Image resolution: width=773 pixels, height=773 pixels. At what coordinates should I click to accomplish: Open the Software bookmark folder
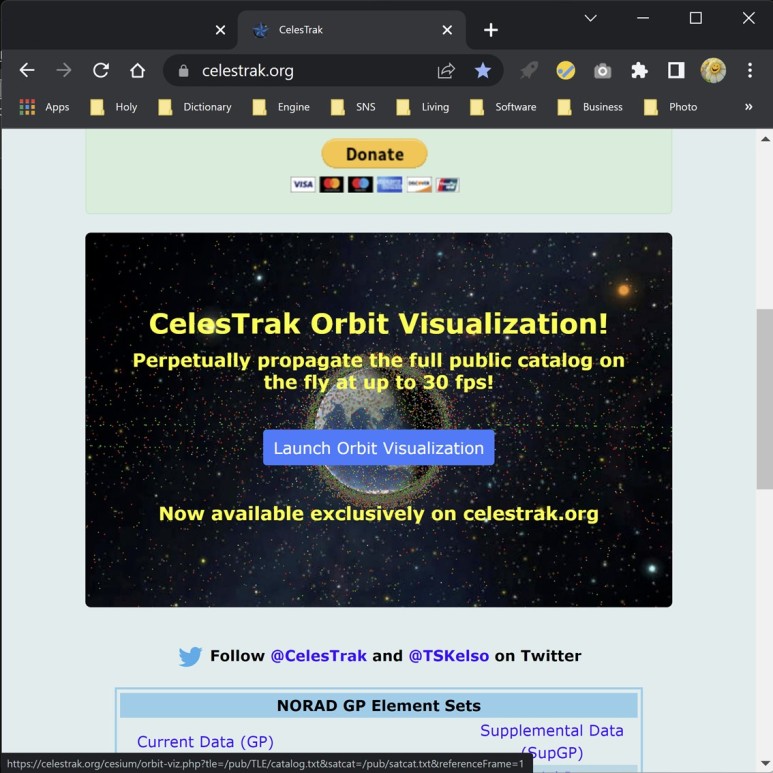[503, 107]
